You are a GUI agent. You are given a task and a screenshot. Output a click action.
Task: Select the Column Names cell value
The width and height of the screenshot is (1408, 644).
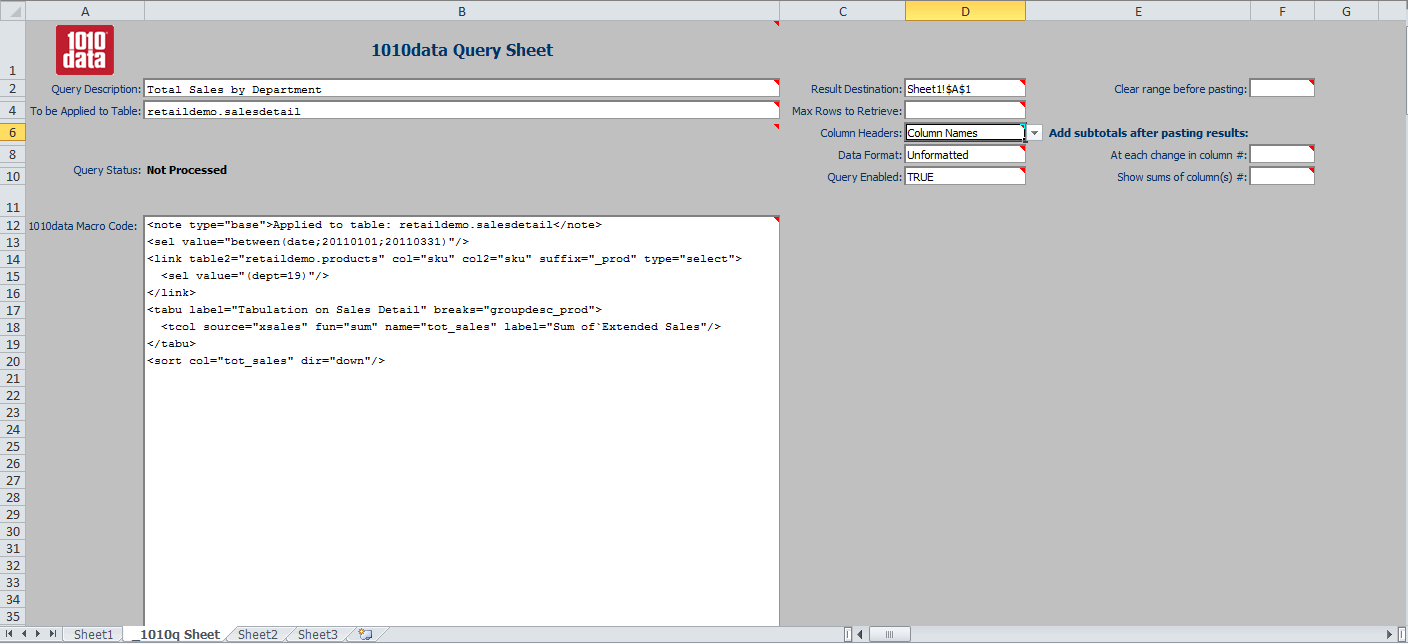965,133
